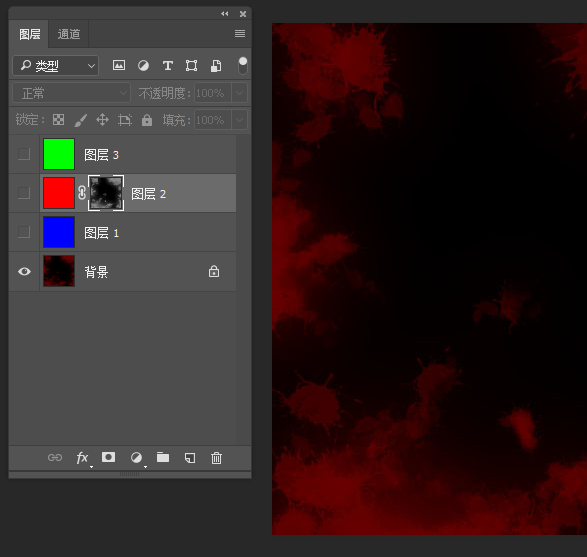Switch to the 通道 tab
The height and width of the screenshot is (557, 587).
tap(69, 34)
